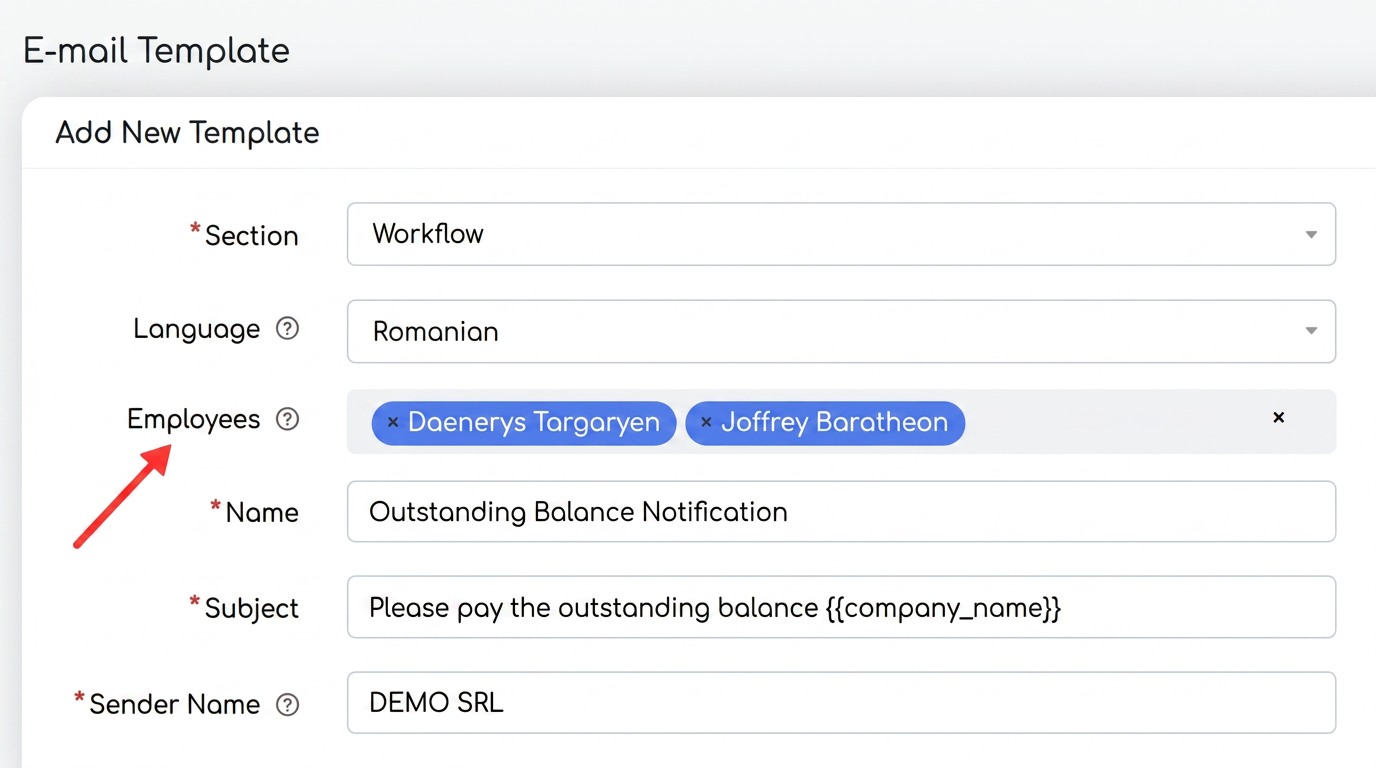Remove the Daenerys Targaryen employee tag

tap(393, 423)
